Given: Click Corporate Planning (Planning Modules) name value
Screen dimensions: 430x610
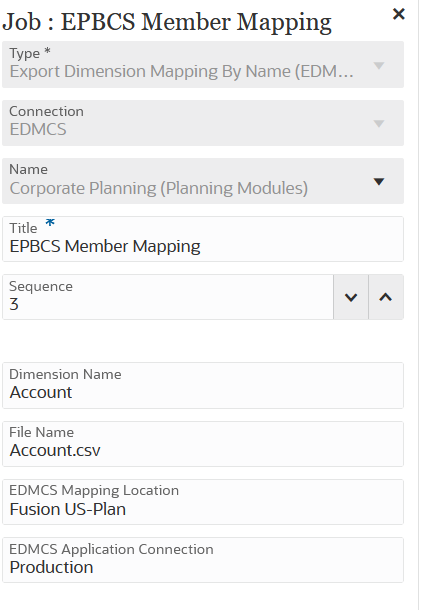Looking at the screenshot, I should coord(159,188).
